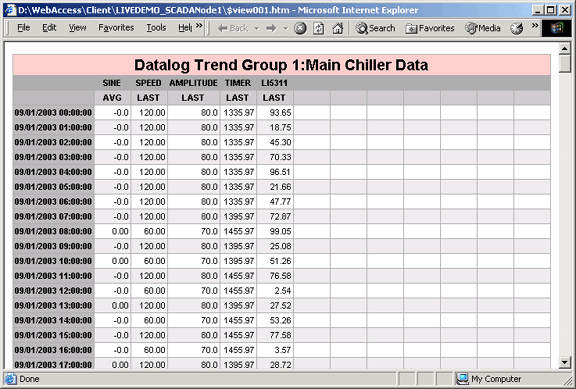
Task: Open the Favorites toolbar button
Action: 430,28
